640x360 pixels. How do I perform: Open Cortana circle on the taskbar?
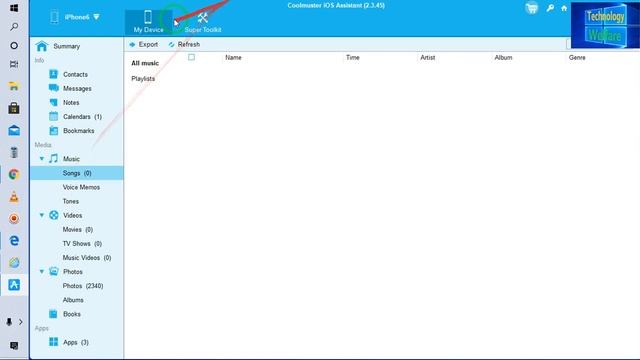[14, 45]
